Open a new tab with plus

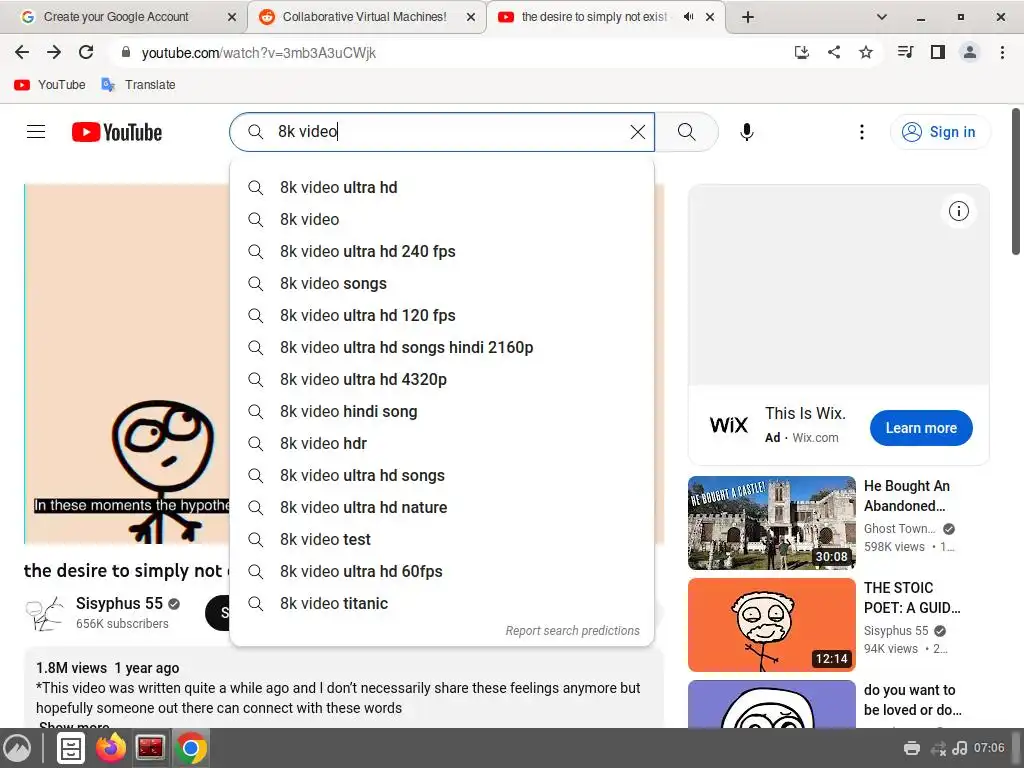(x=748, y=17)
